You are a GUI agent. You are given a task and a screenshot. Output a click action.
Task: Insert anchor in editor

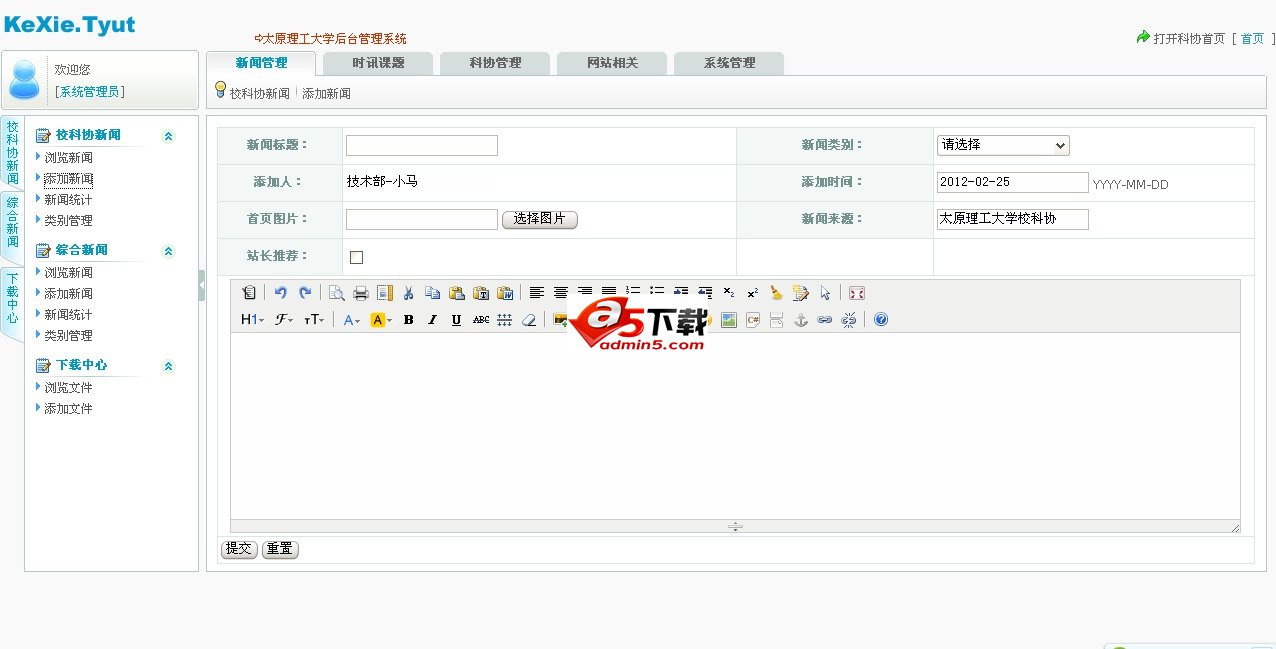[801, 320]
